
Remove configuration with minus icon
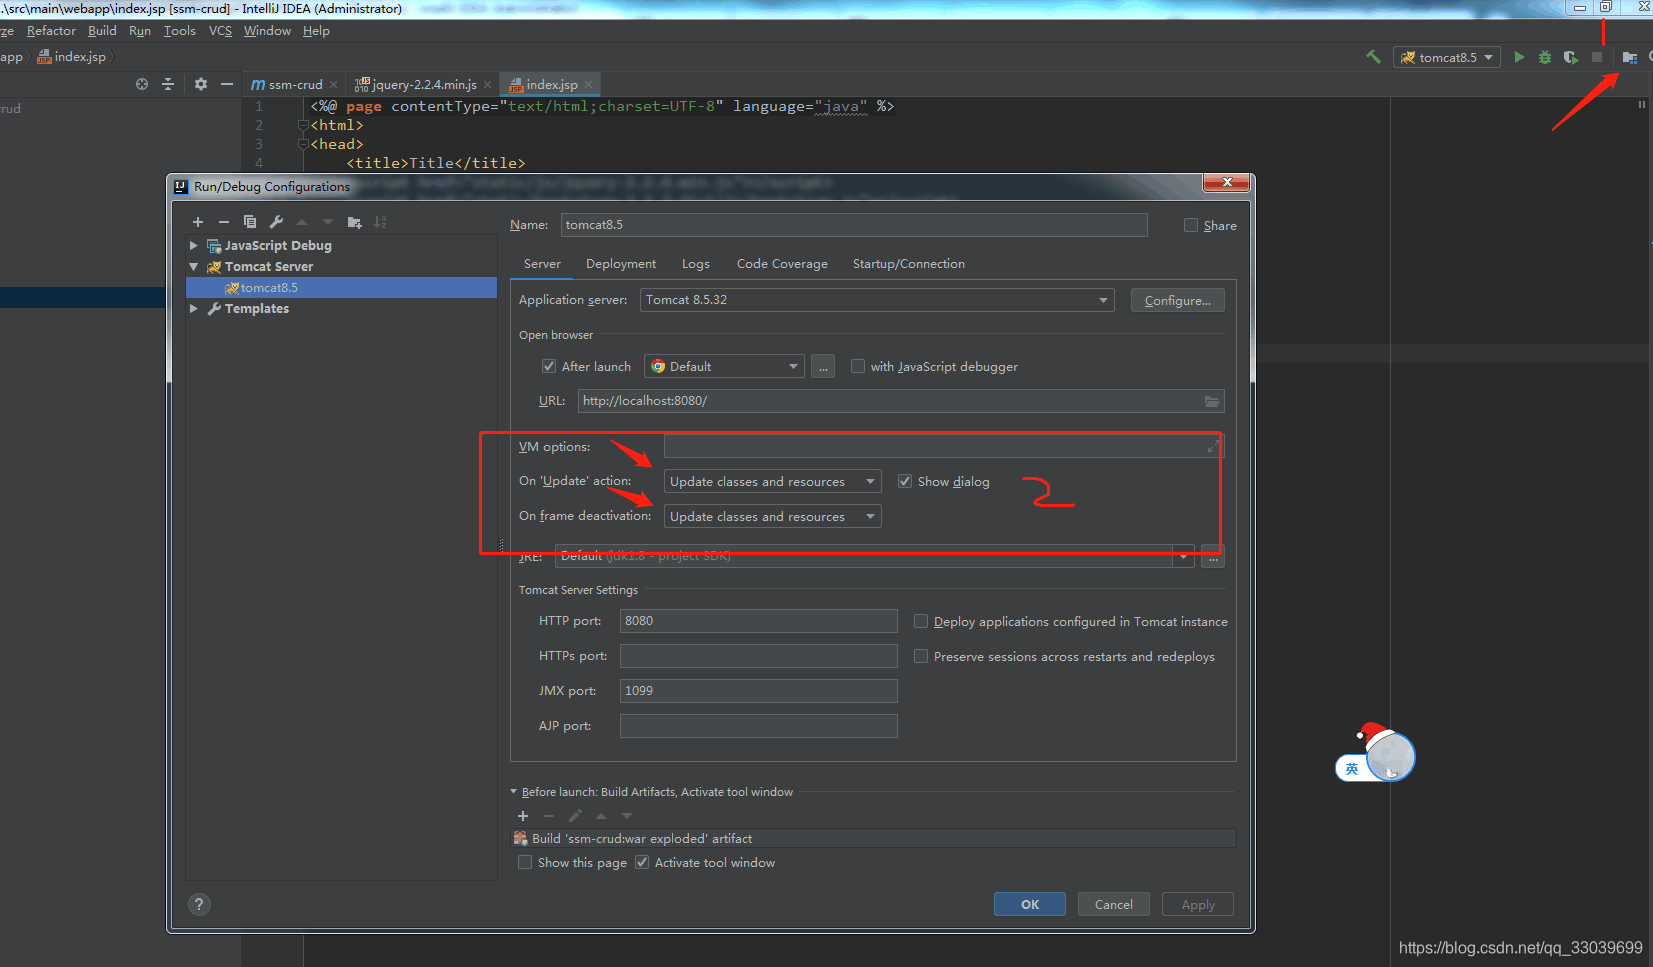tap(224, 222)
